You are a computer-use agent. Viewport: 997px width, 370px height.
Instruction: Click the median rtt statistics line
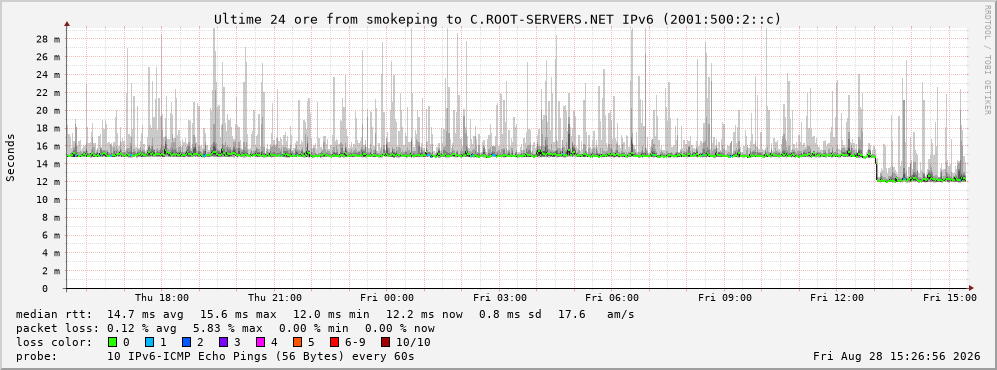(x=325, y=315)
